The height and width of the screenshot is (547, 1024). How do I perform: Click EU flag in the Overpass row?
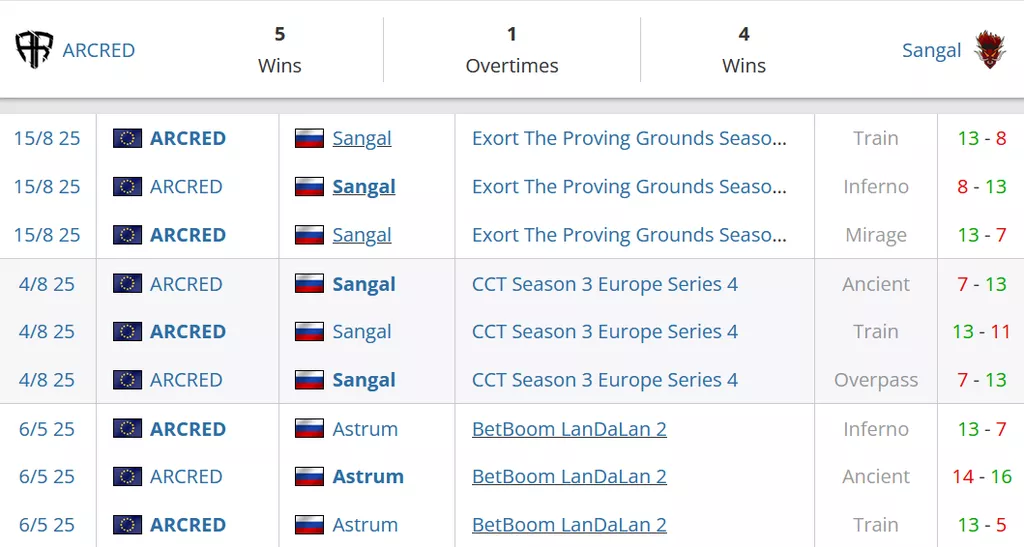click(127, 380)
